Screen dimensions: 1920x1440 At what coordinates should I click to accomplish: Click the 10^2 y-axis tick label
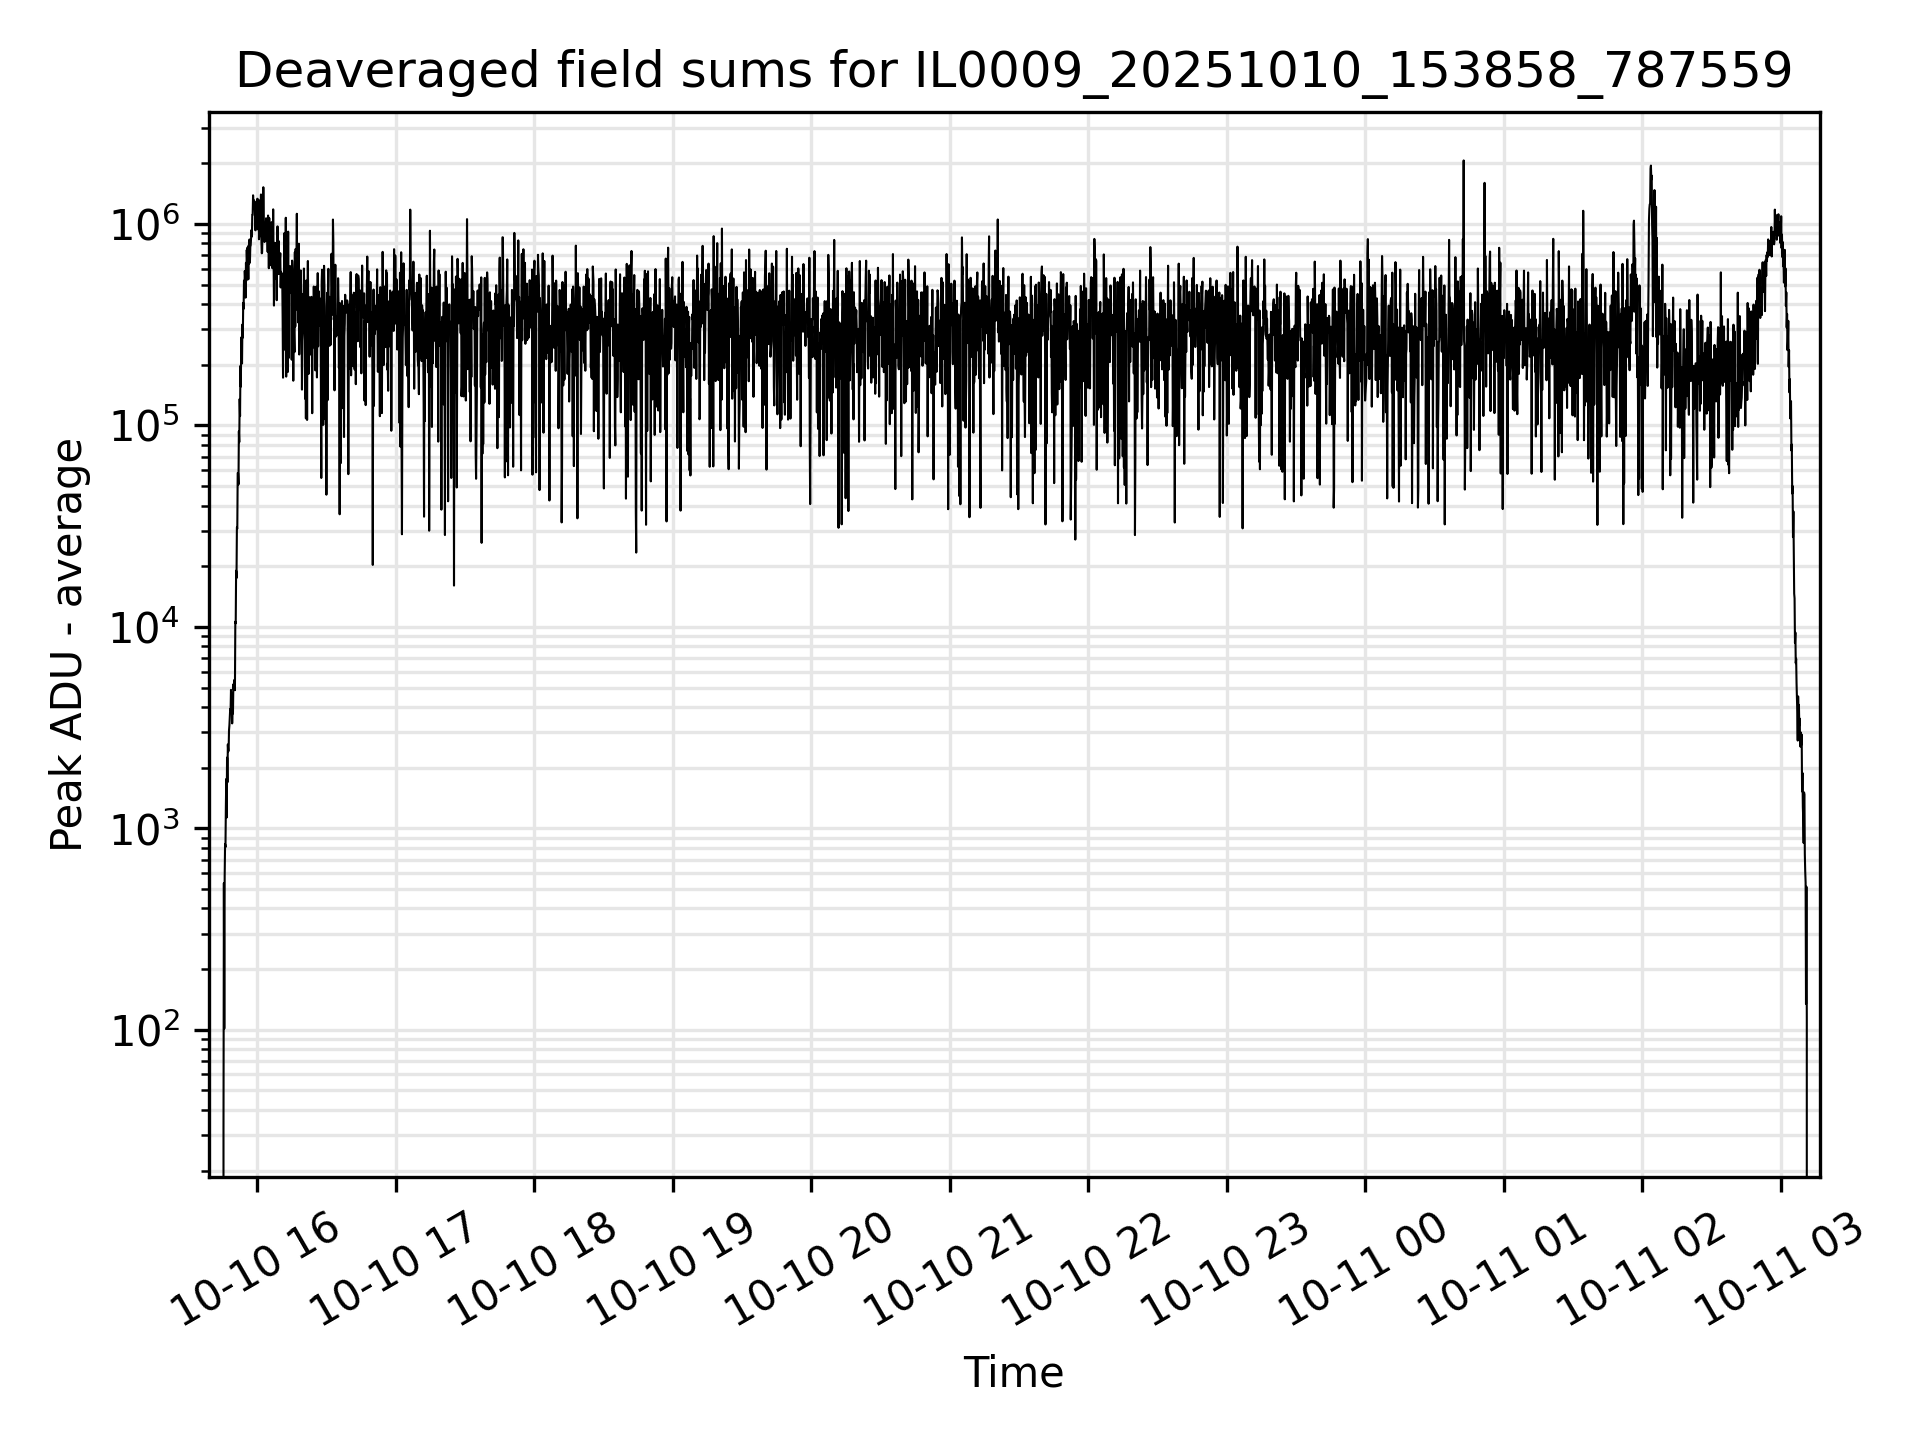[x=143, y=1031]
